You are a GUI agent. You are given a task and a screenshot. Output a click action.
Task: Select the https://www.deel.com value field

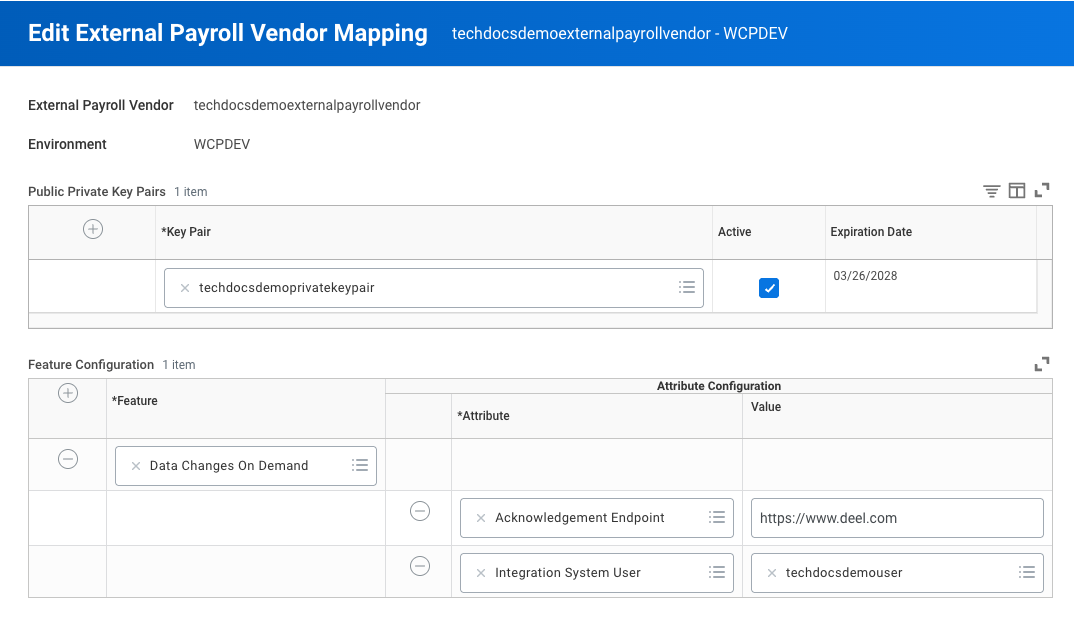point(897,517)
